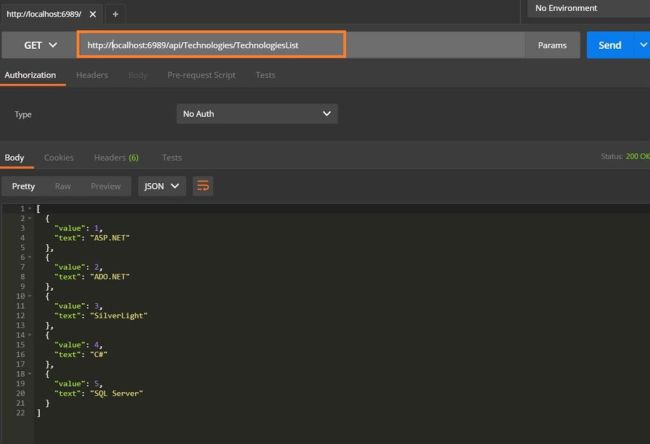Click the Params button

tap(552, 45)
